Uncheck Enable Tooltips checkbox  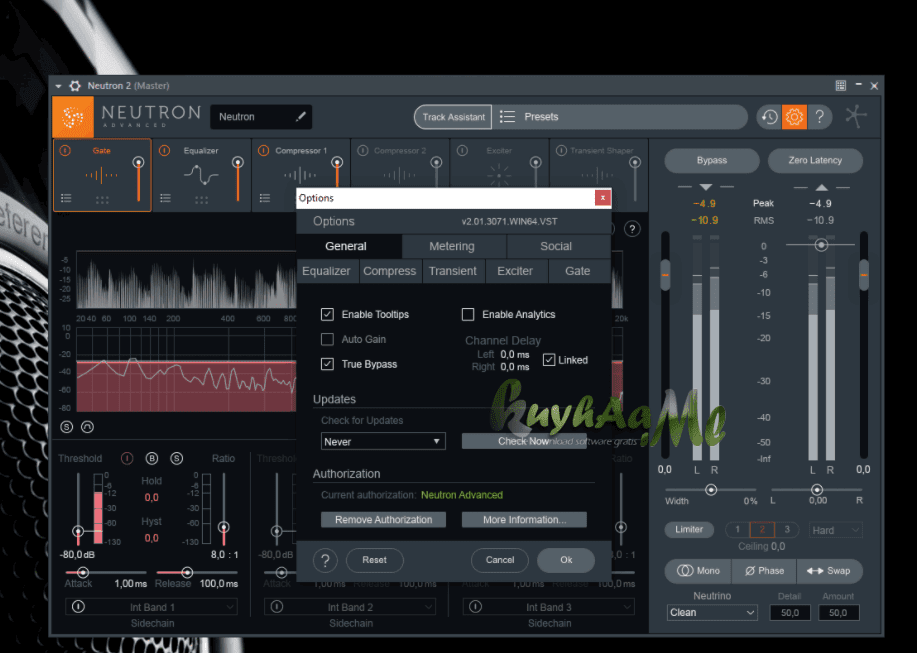point(328,315)
